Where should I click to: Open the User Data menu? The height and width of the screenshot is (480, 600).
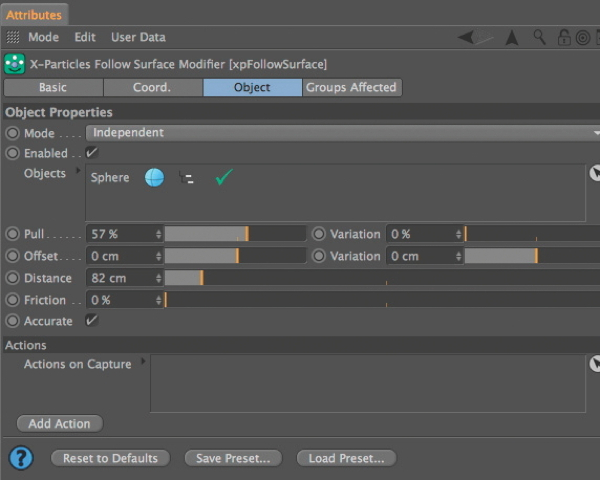pyautogui.click(x=138, y=37)
